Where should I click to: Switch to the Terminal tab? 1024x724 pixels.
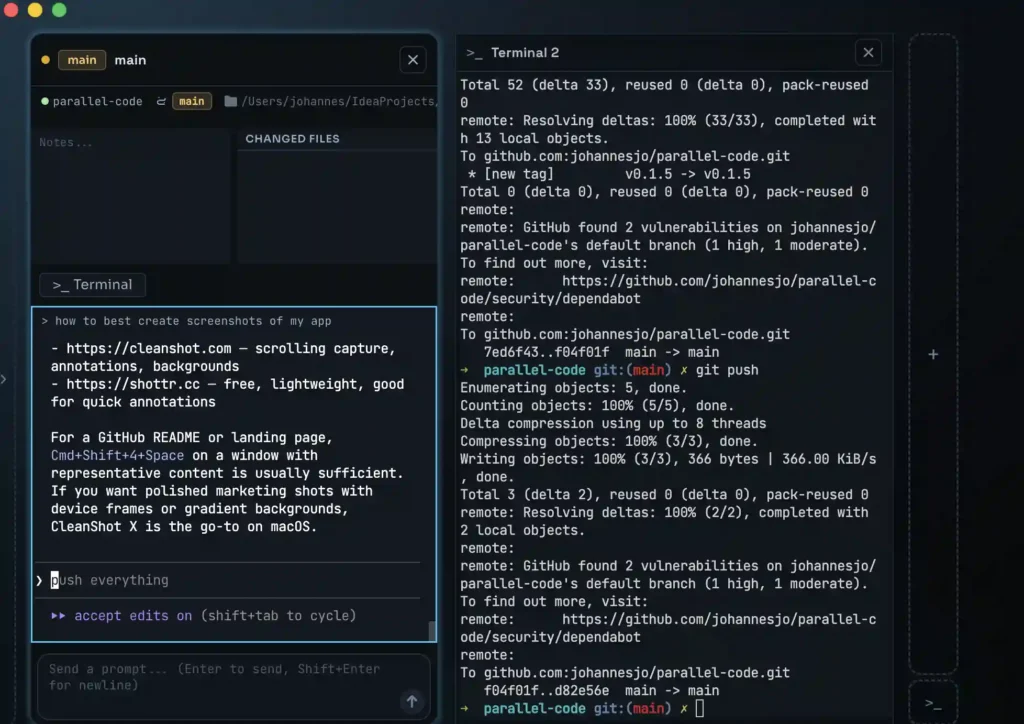(92, 284)
